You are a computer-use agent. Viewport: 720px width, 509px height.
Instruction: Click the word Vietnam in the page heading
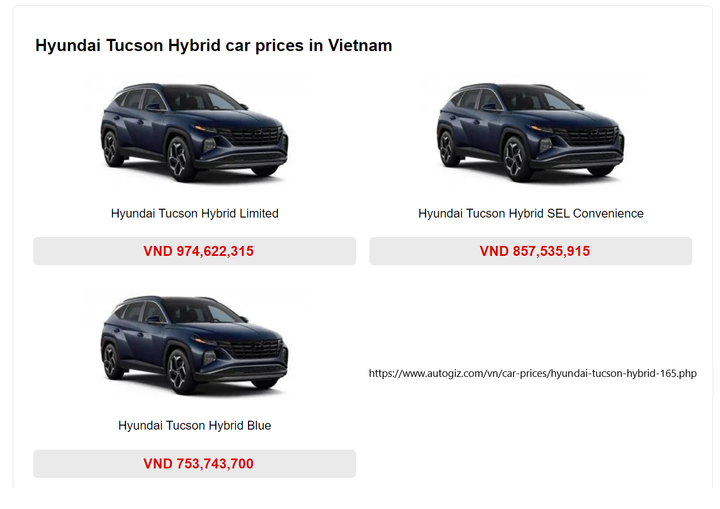pos(360,45)
